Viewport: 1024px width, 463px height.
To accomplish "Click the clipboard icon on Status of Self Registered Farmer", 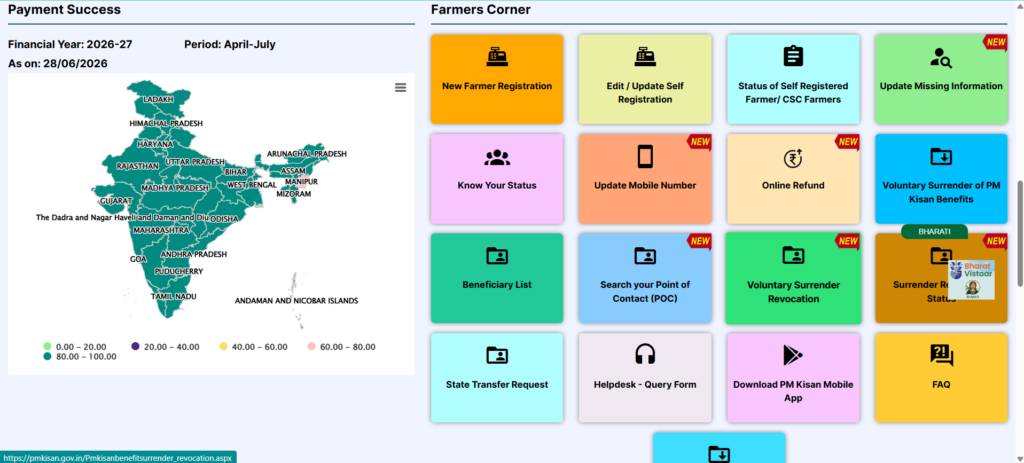I will pyautogui.click(x=793, y=56).
